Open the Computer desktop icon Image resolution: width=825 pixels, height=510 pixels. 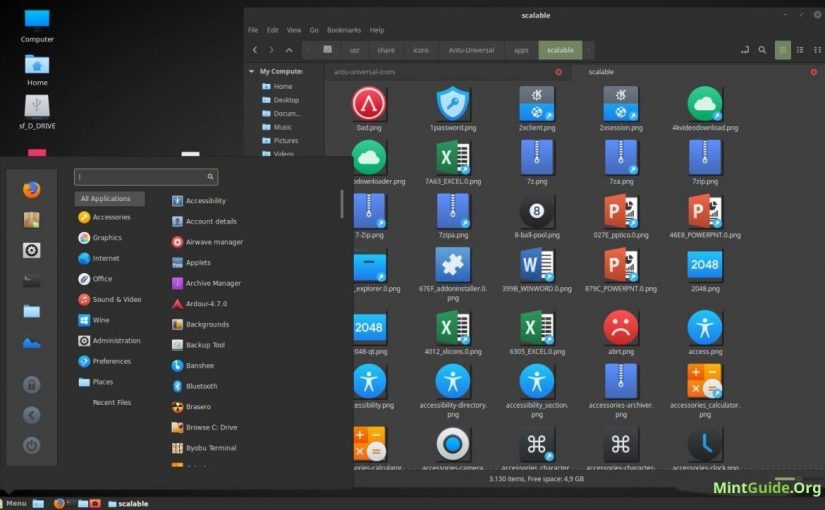click(37, 26)
